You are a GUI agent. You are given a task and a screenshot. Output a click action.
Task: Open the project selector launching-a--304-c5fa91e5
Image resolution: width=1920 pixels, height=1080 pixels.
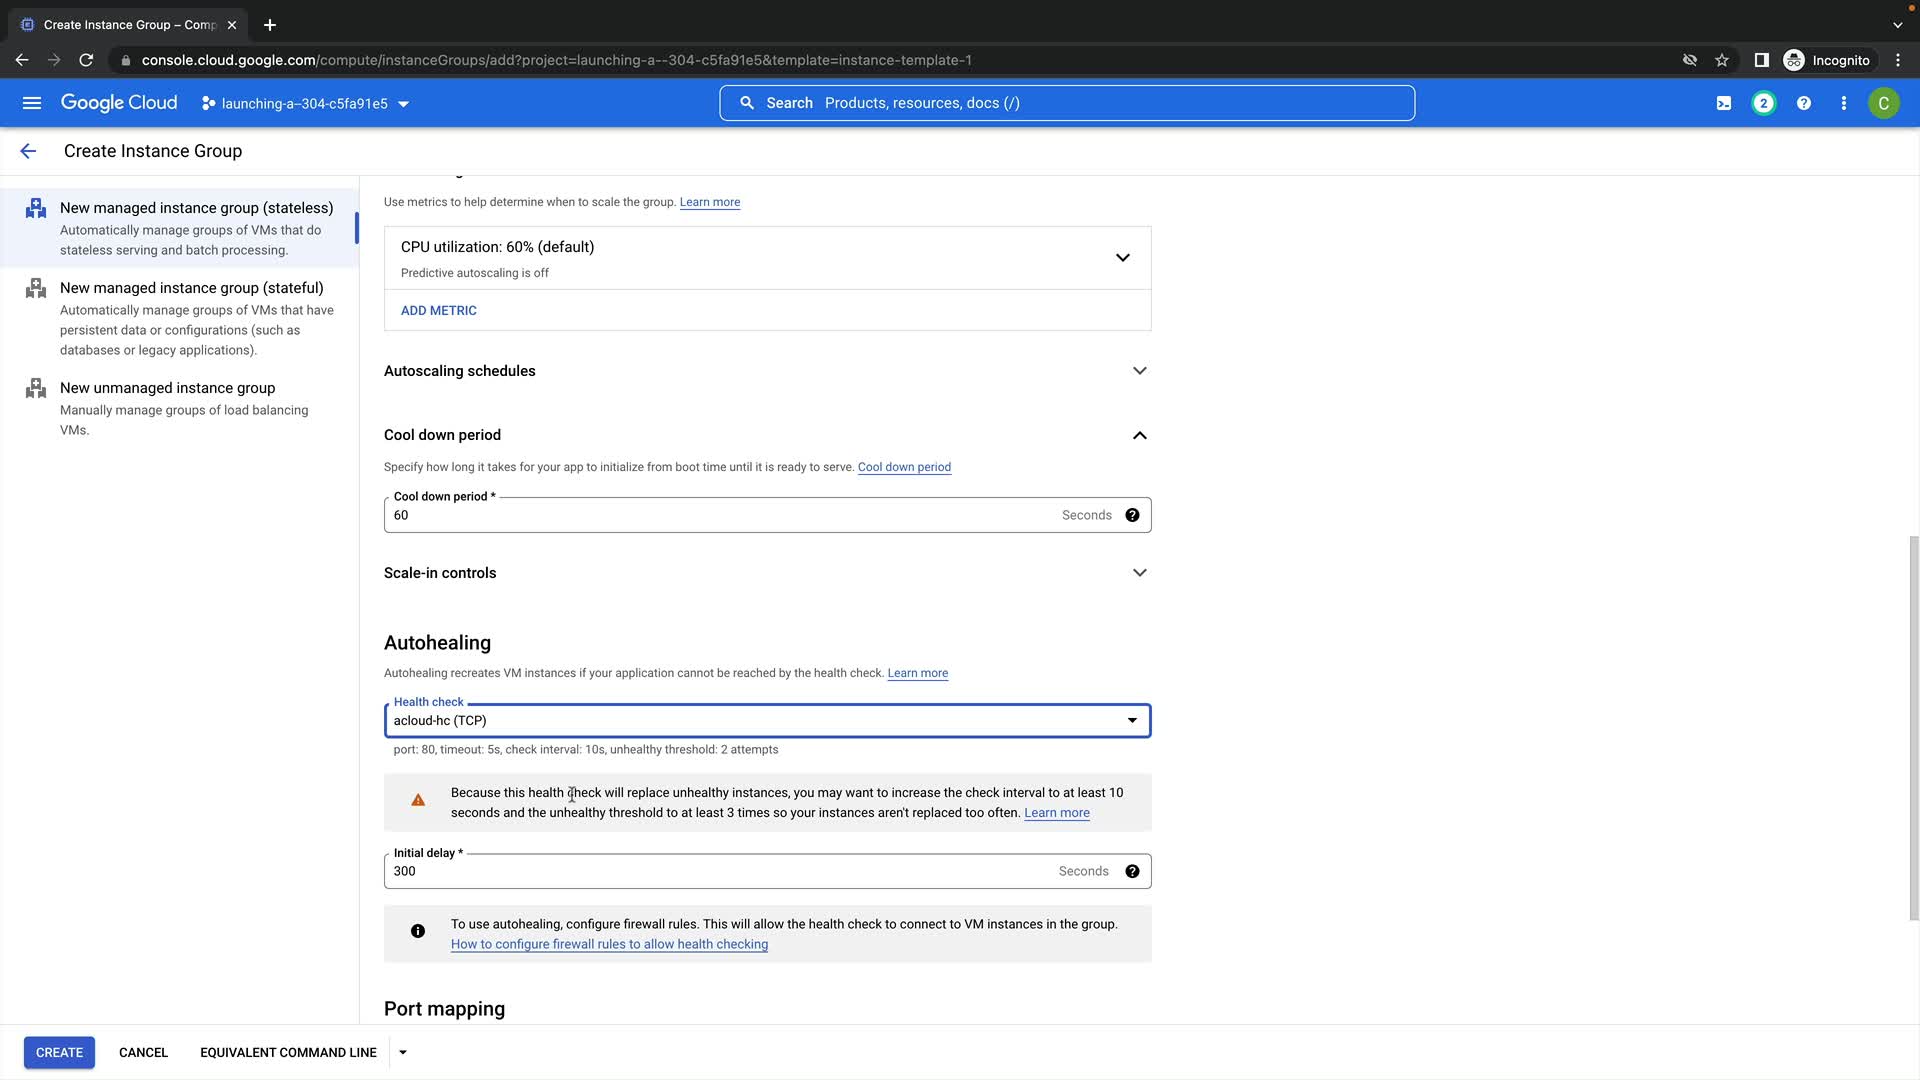(305, 104)
